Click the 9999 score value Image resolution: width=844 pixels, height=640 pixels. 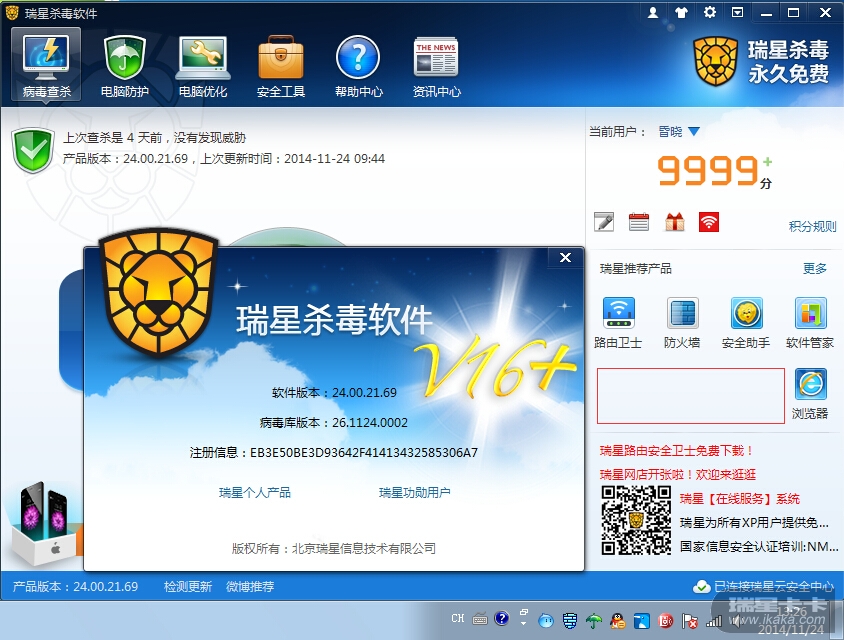coord(707,171)
